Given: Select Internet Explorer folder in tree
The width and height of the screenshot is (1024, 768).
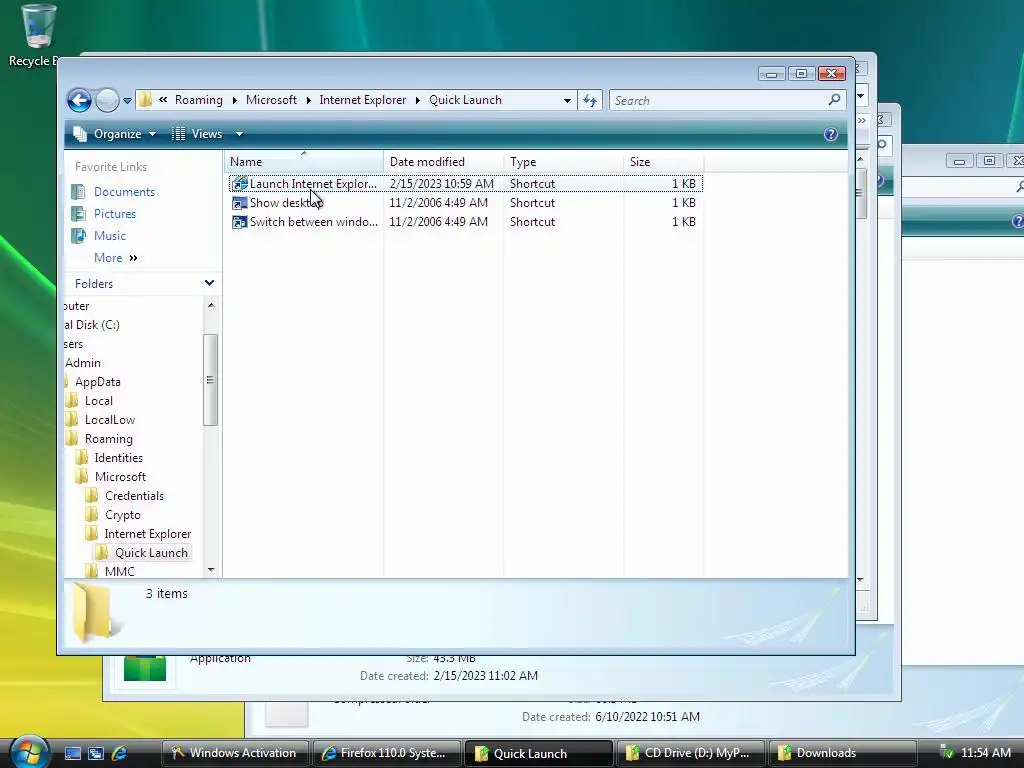Looking at the screenshot, I should [x=147, y=534].
